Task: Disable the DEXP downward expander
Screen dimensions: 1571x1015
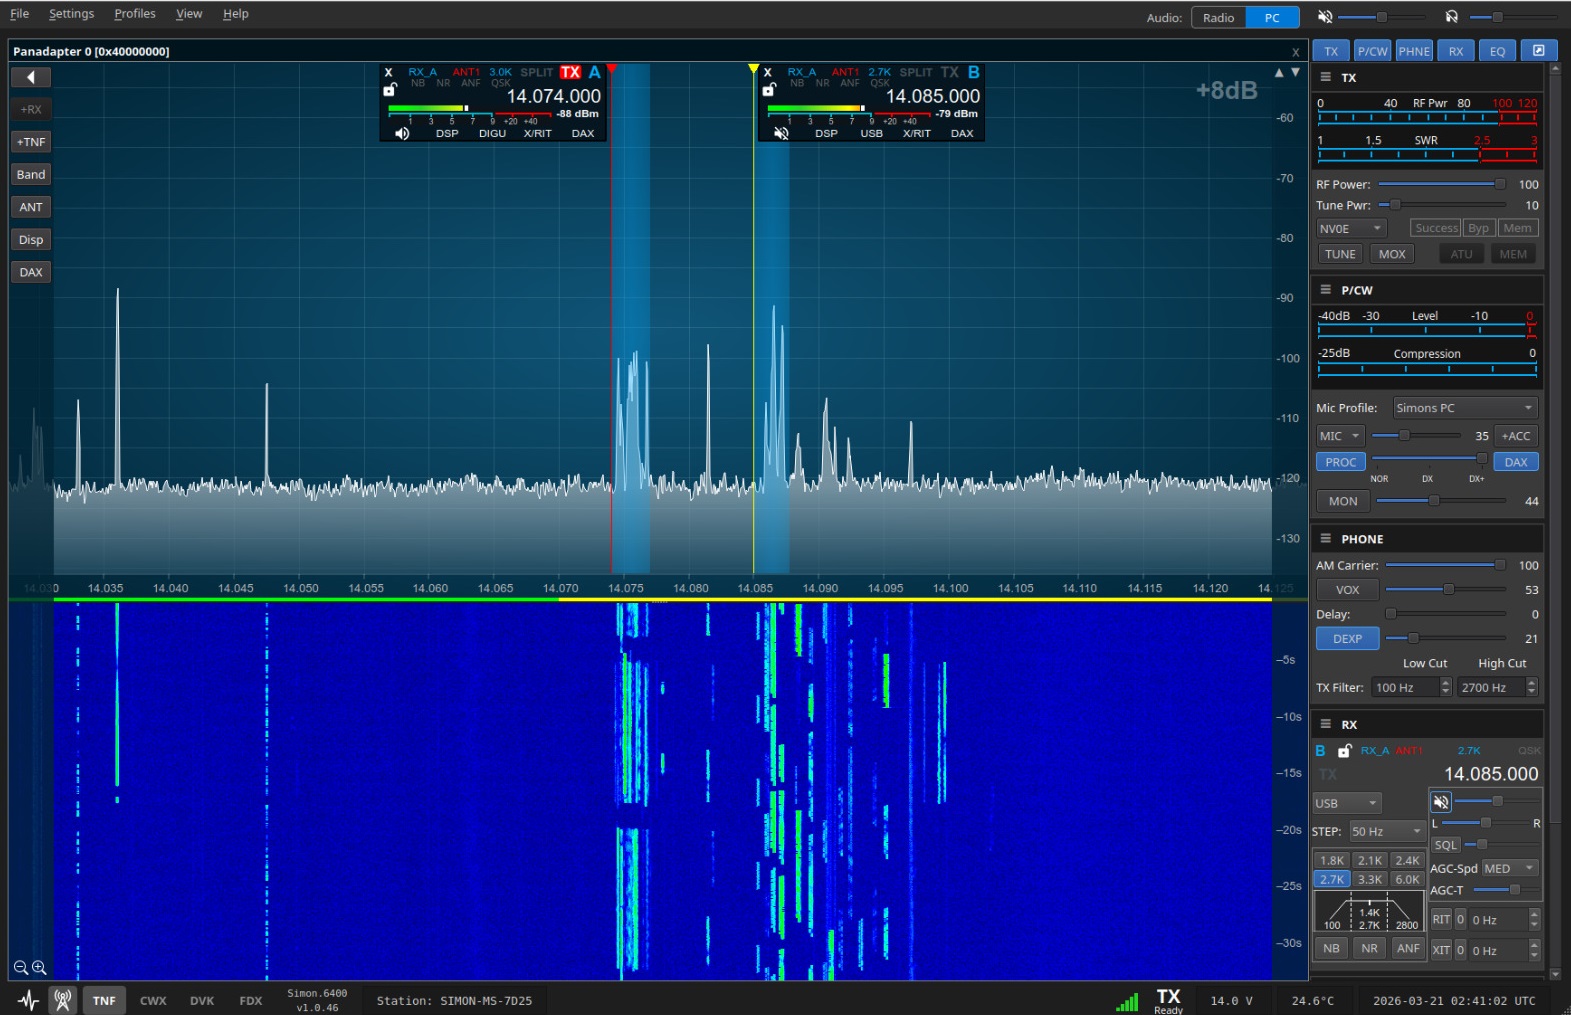Action: pyautogui.click(x=1347, y=639)
